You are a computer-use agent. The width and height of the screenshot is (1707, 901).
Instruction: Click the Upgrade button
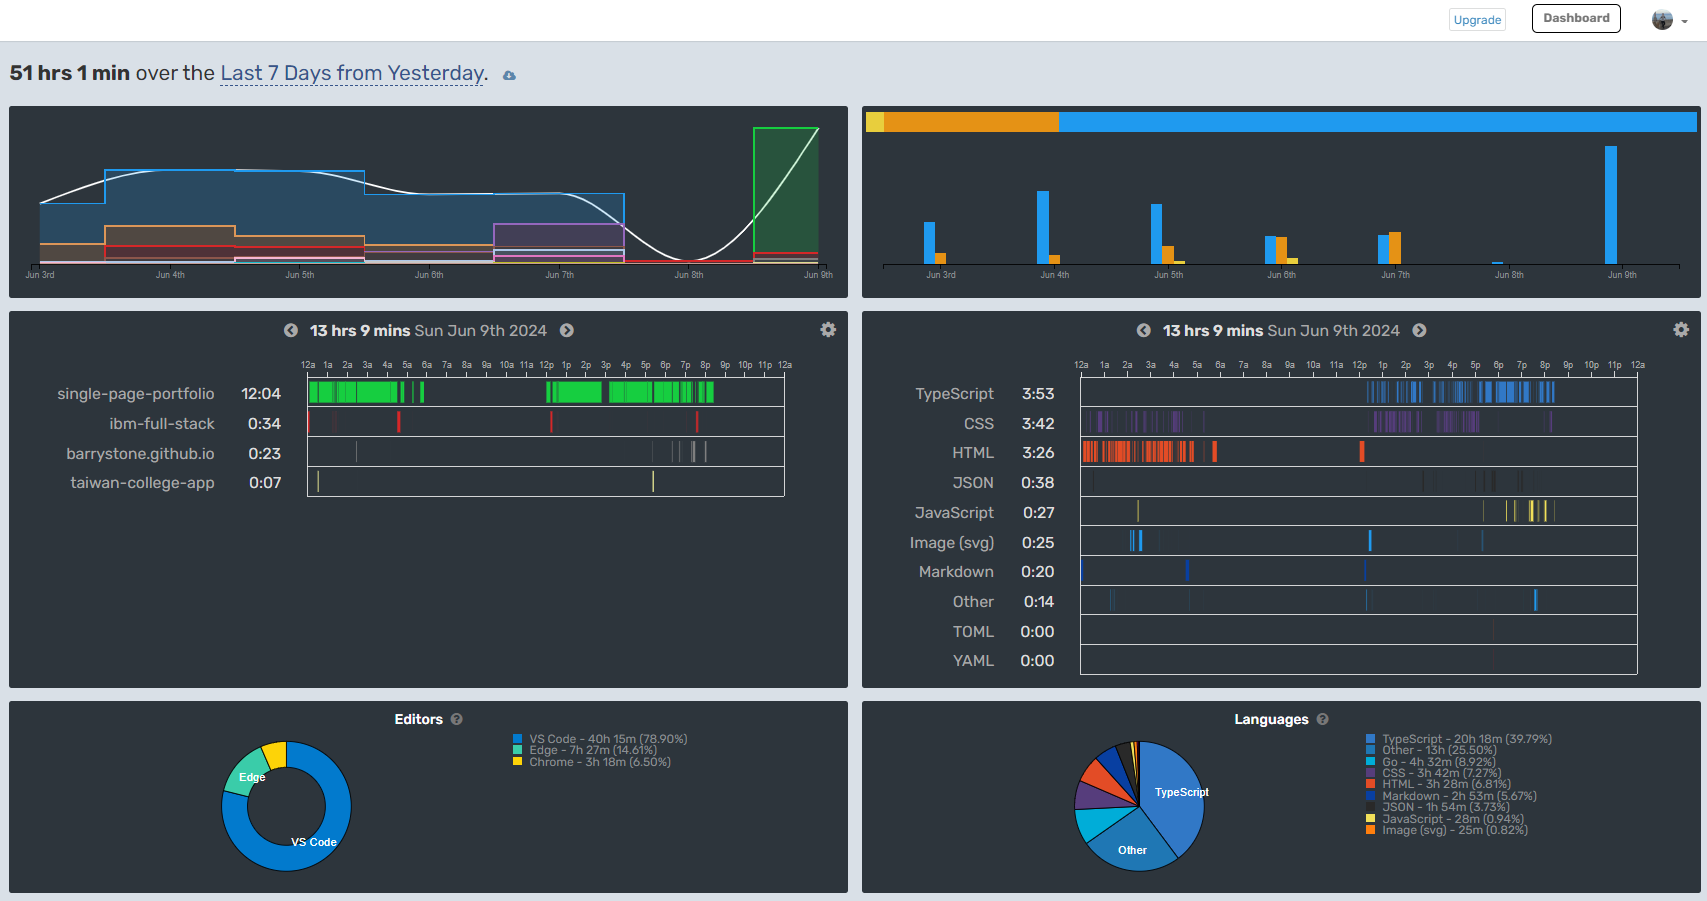[1477, 20]
